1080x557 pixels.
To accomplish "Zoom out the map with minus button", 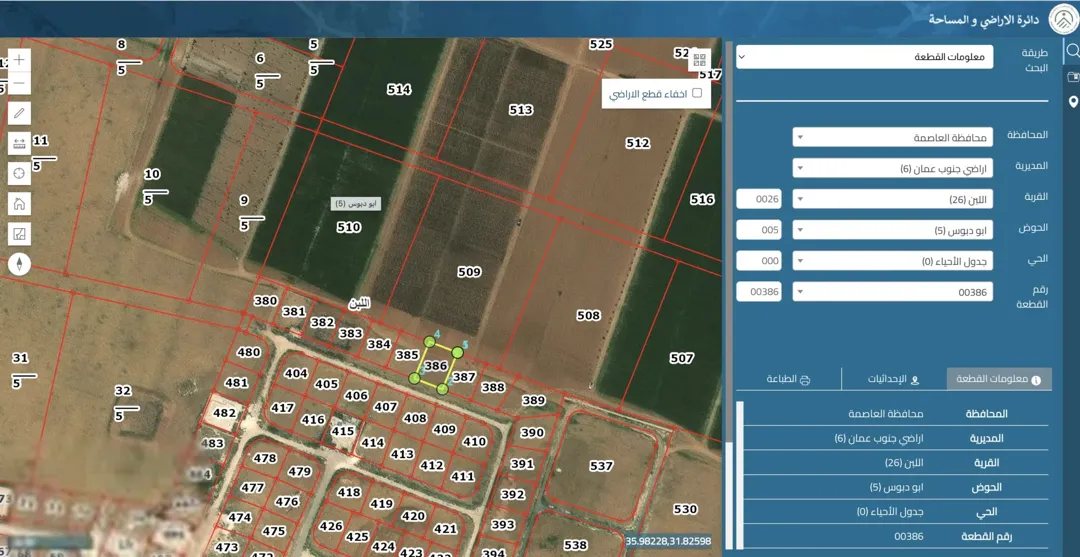I will coord(19,84).
